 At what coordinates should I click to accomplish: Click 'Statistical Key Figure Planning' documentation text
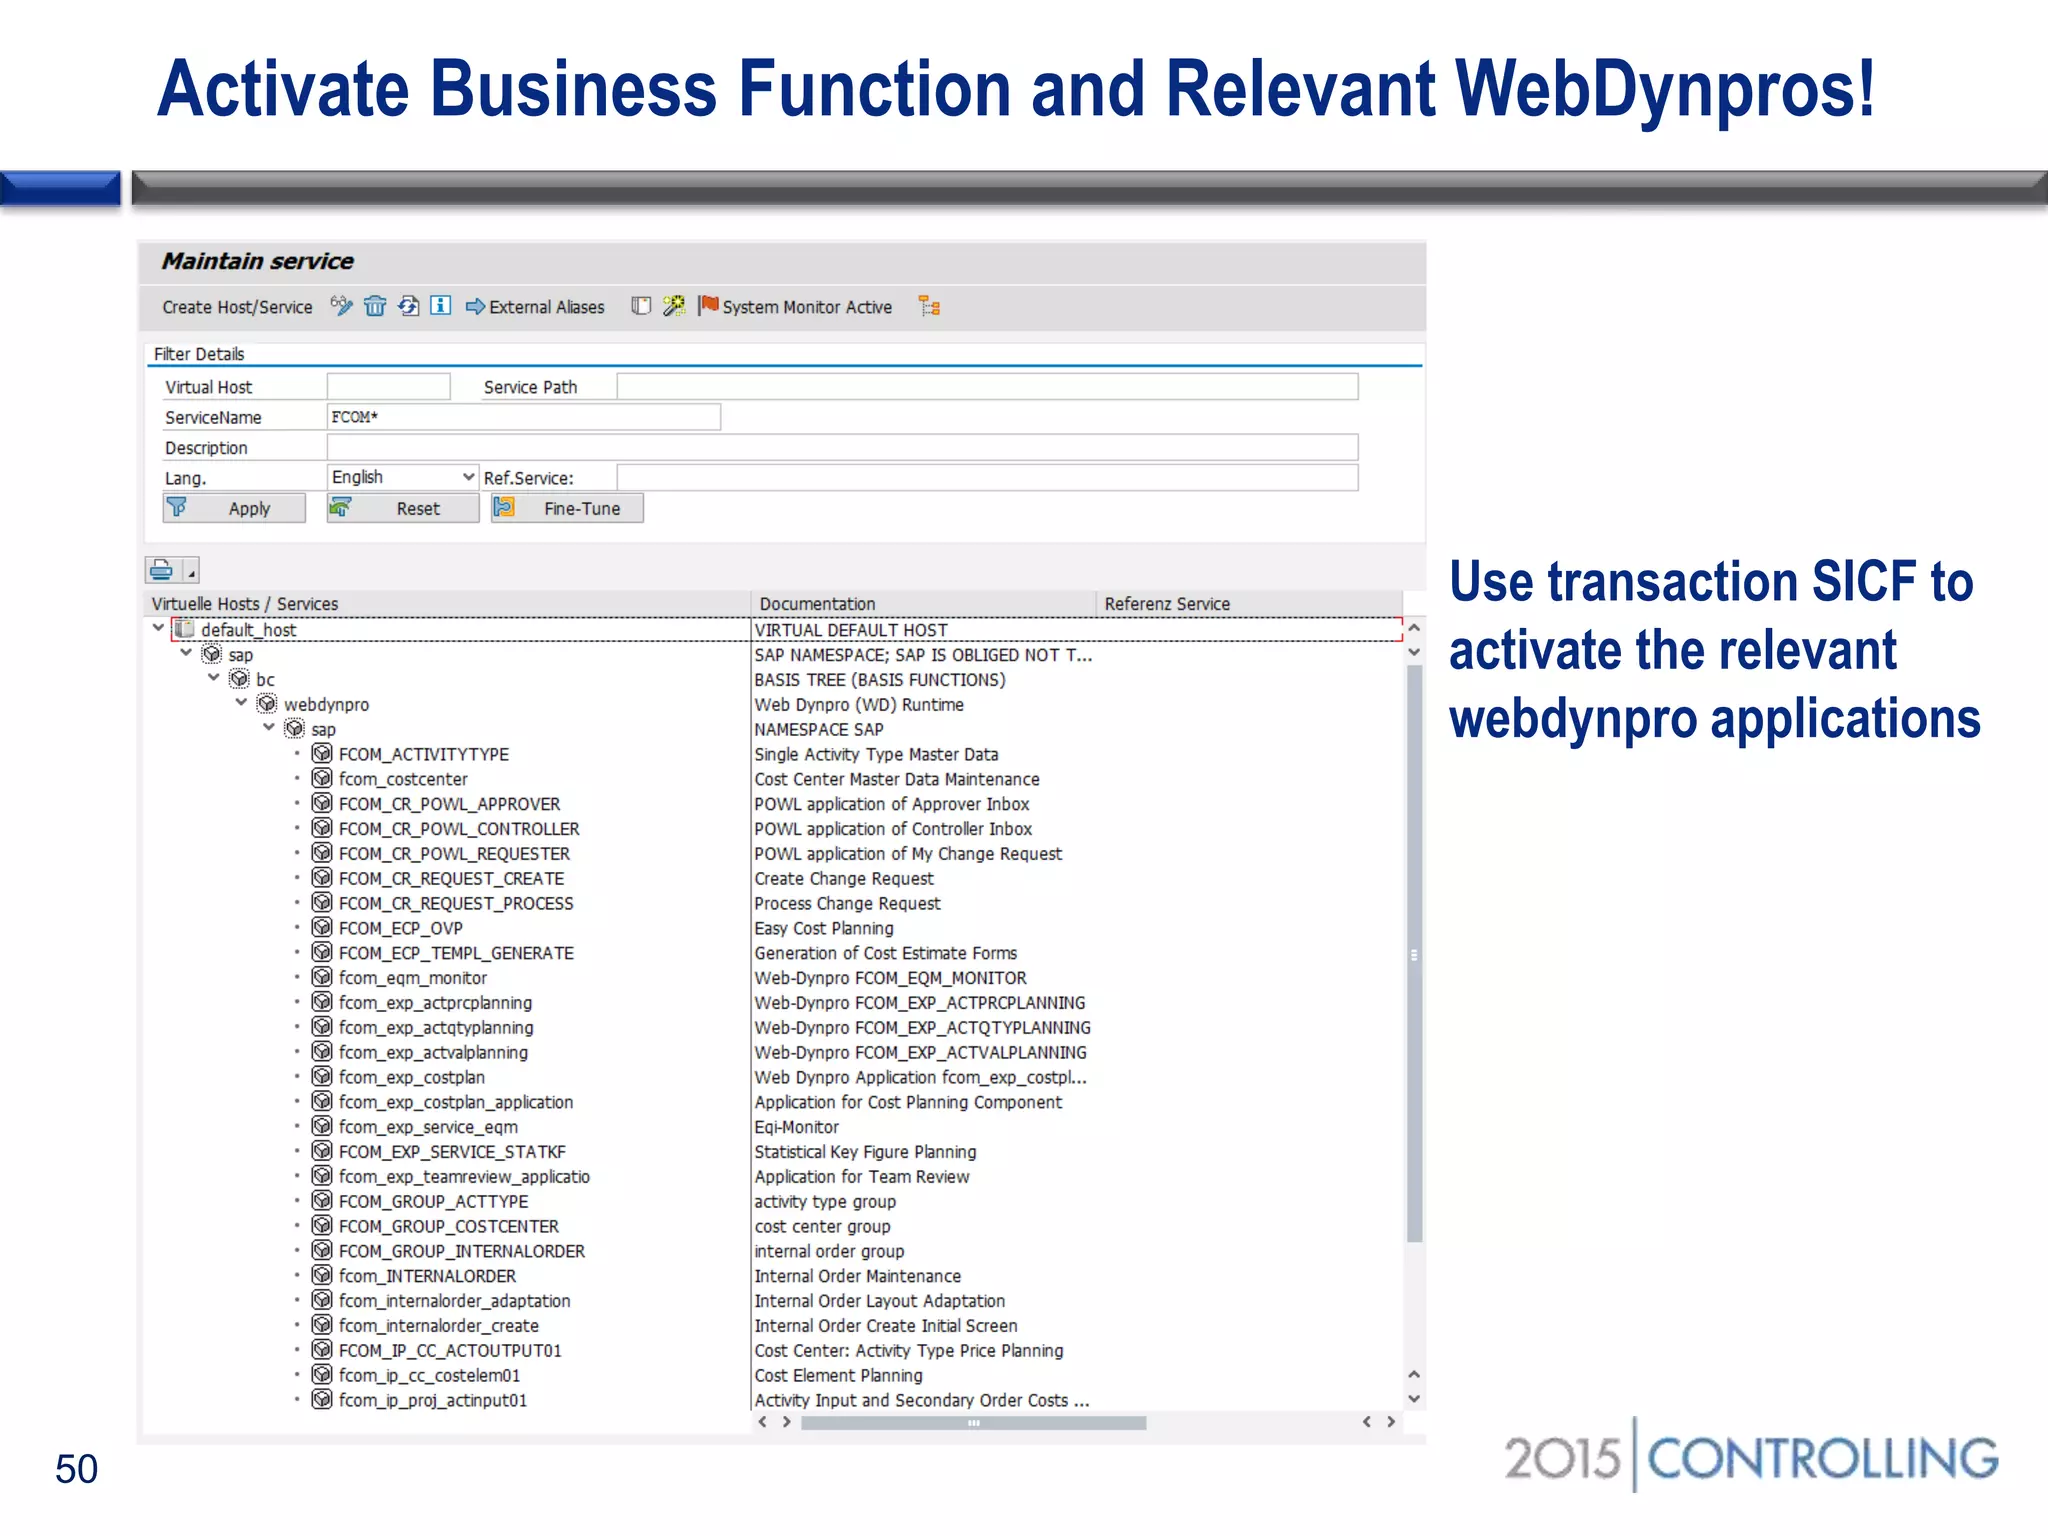coord(865,1152)
